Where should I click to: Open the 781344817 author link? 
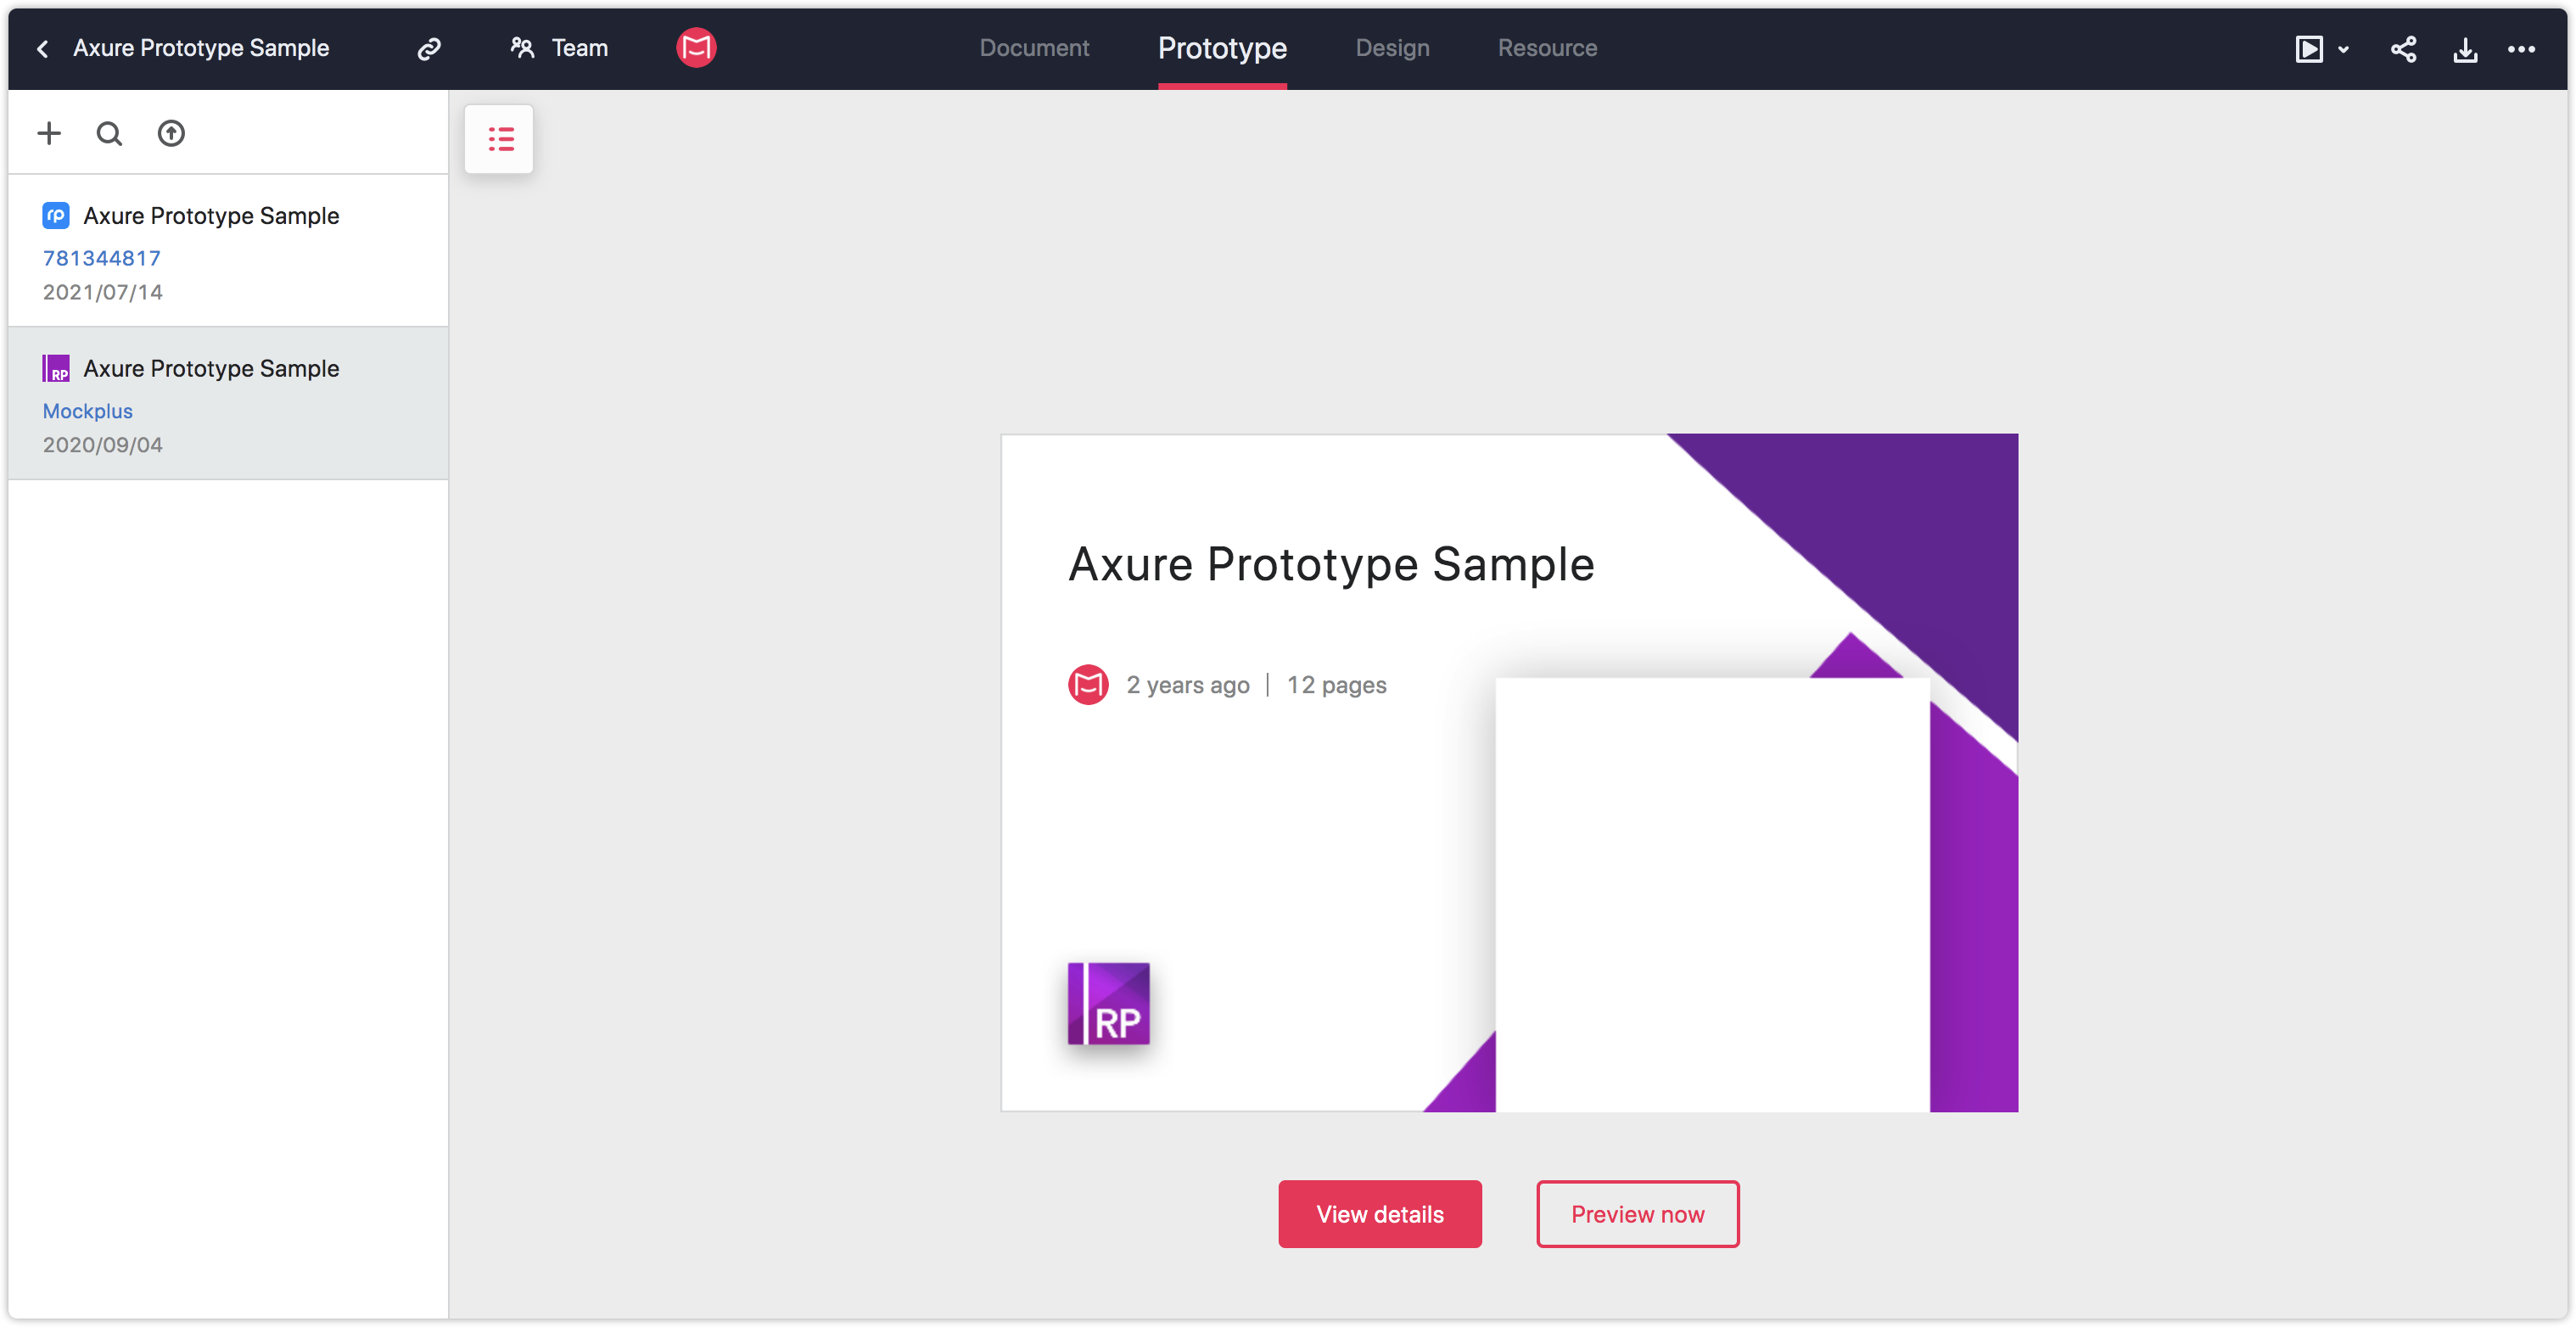[101, 258]
